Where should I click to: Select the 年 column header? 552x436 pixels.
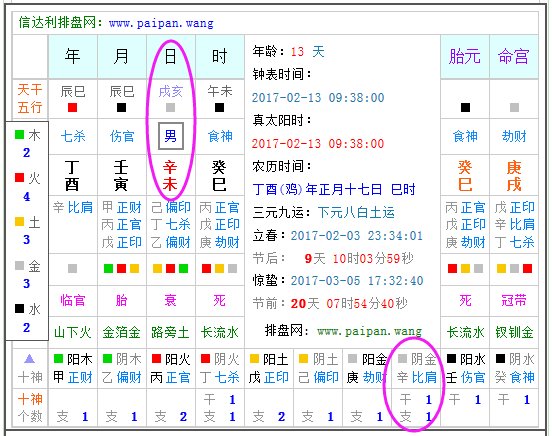[72, 56]
